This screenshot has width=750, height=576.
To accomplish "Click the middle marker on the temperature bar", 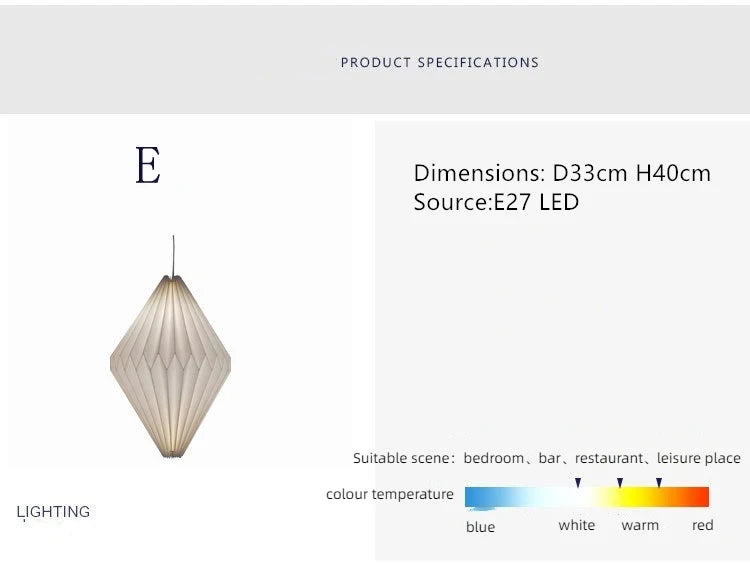I will coord(620,483).
